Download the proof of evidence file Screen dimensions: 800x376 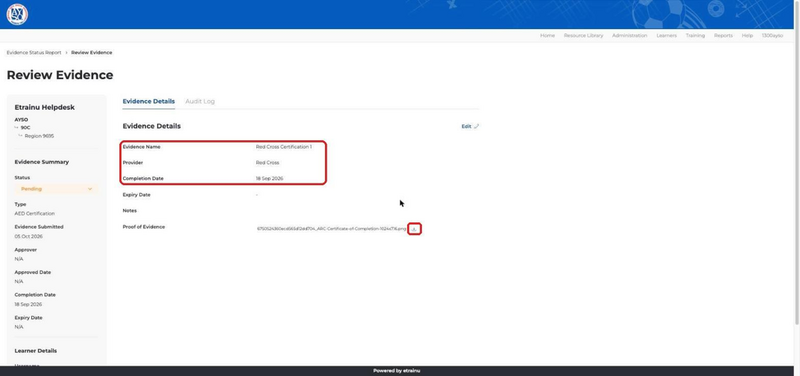coord(414,229)
